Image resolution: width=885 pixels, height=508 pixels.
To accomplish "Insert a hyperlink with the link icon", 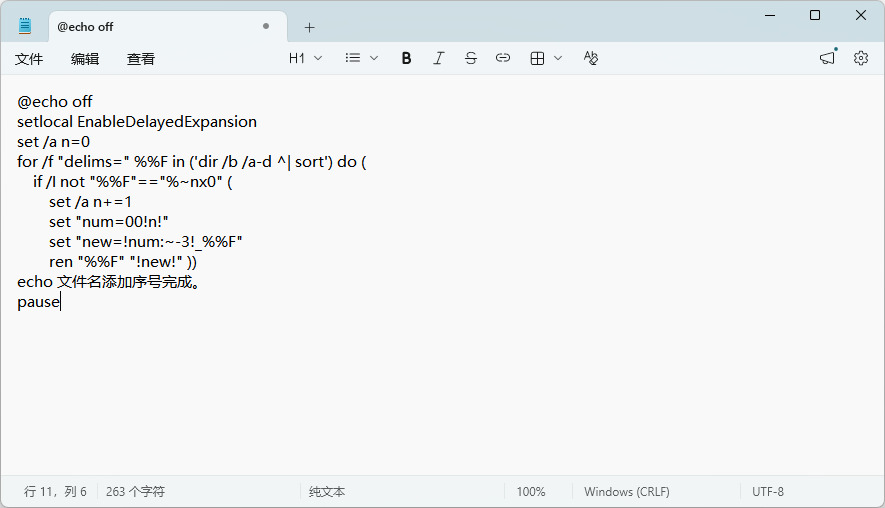I will click(503, 58).
